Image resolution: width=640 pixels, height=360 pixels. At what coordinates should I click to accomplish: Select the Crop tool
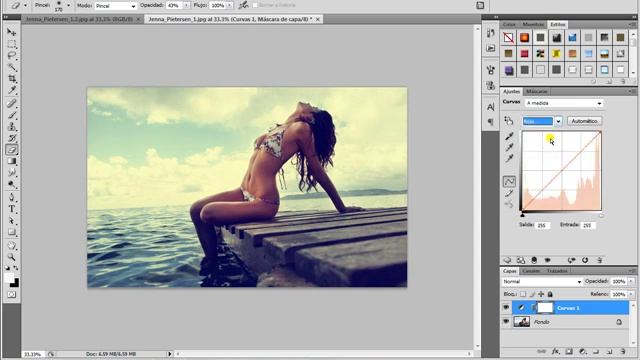point(12,78)
